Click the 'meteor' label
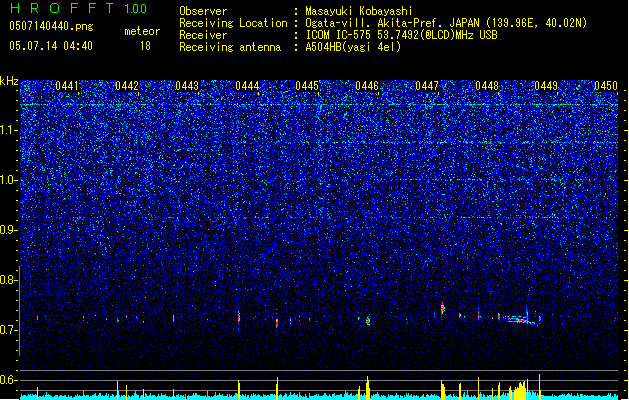 click(x=142, y=31)
